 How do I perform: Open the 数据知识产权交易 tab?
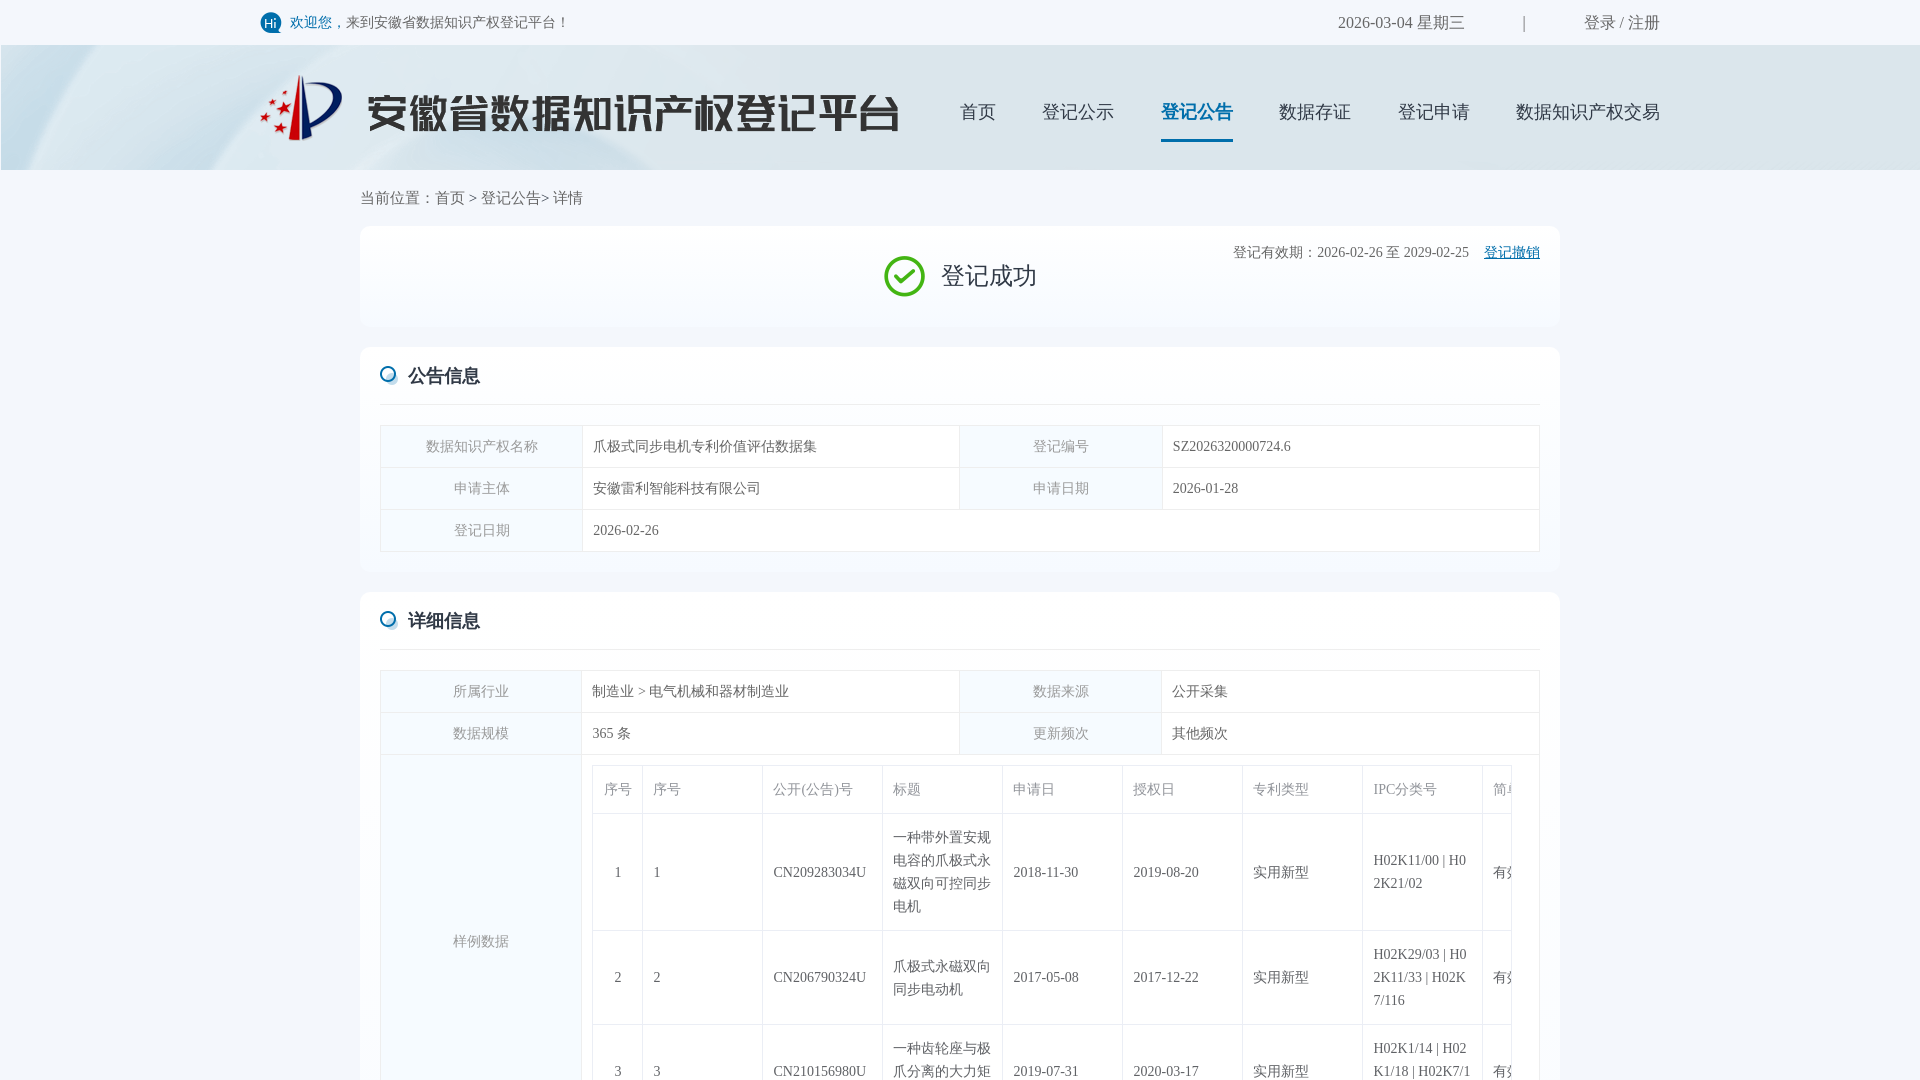pyautogui.click(x=1588, y=112)
